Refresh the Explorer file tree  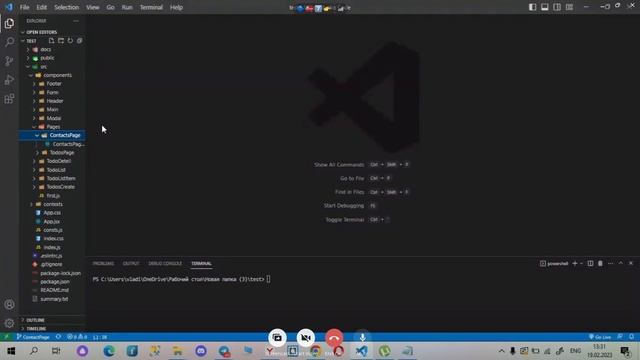pos(70,41)
